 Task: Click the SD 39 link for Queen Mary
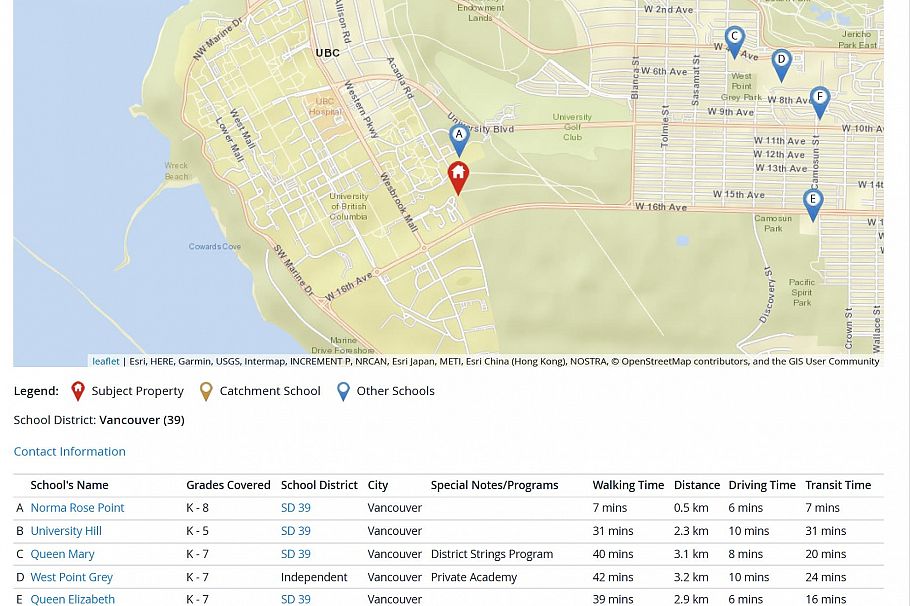[295, 553]
